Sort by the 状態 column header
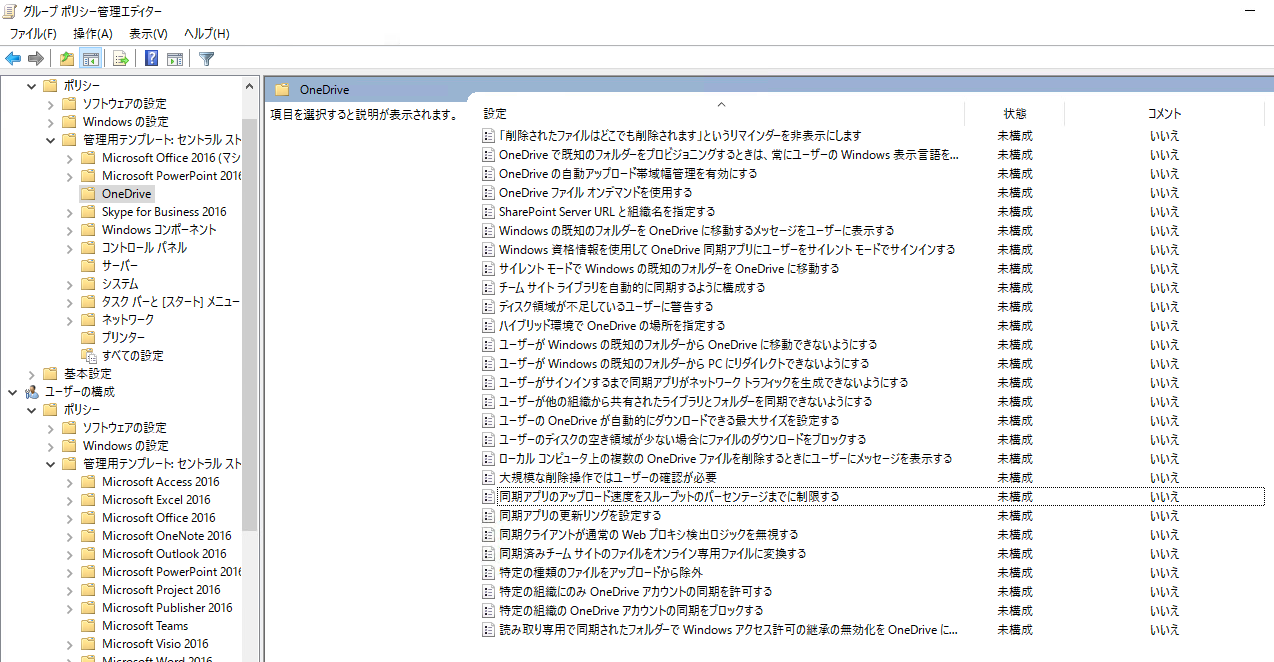Viewport: 1274px width, 662px height. coord(1014,114)
